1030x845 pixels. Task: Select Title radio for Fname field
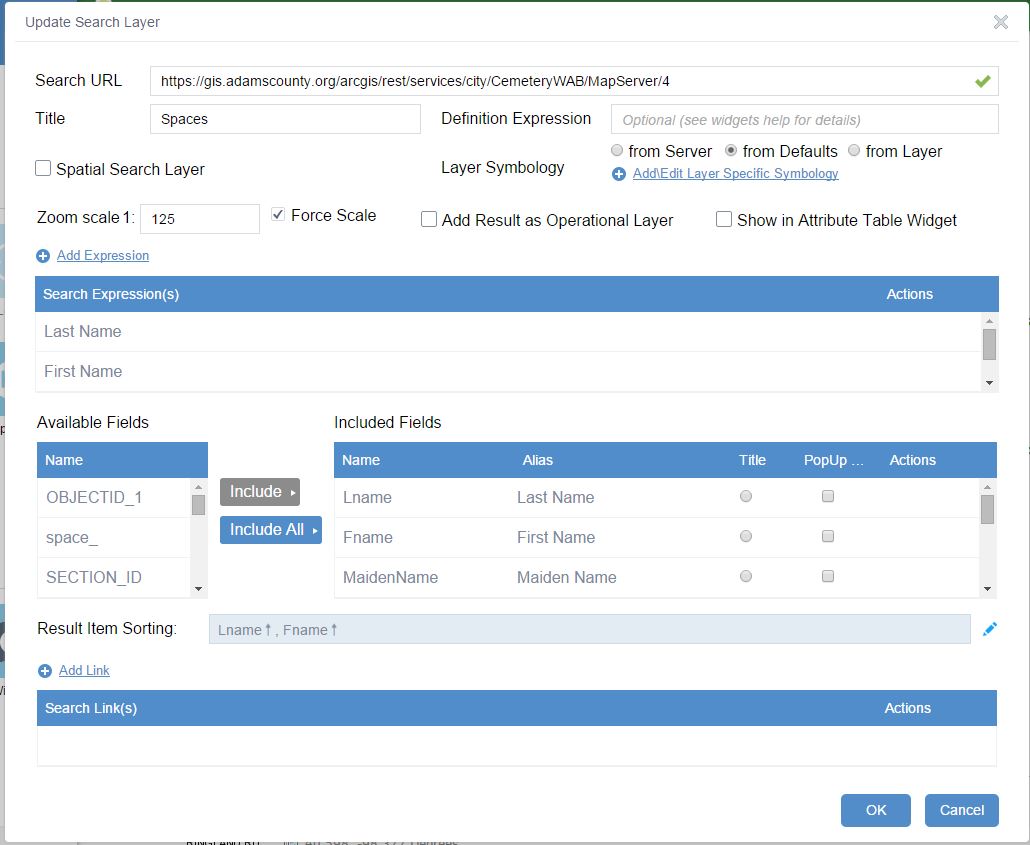746,536
